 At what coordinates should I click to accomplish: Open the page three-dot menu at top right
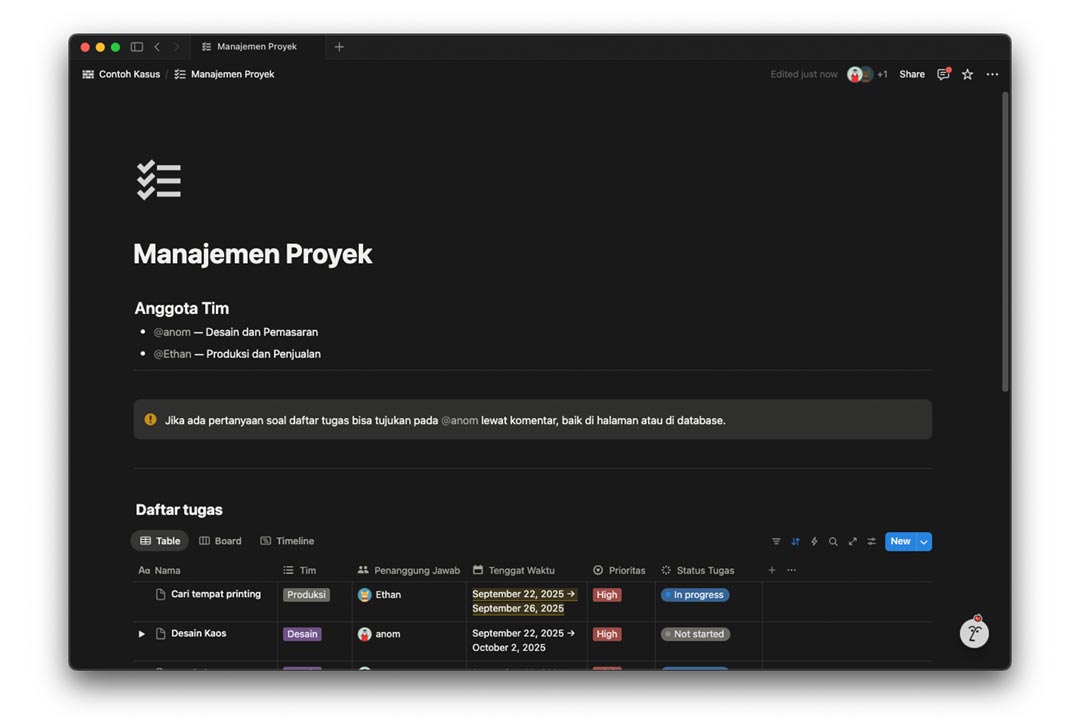point(992,74)
